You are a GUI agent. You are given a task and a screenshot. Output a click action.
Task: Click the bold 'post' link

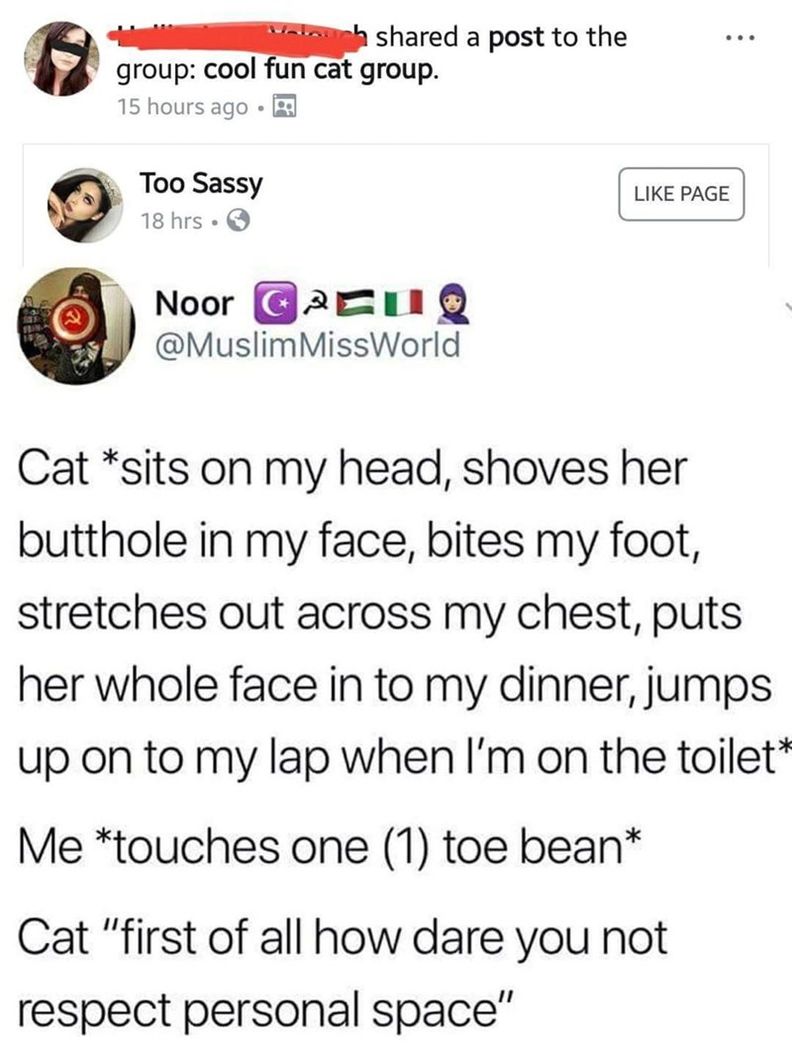pyautogui.click(x=516, y=37)
